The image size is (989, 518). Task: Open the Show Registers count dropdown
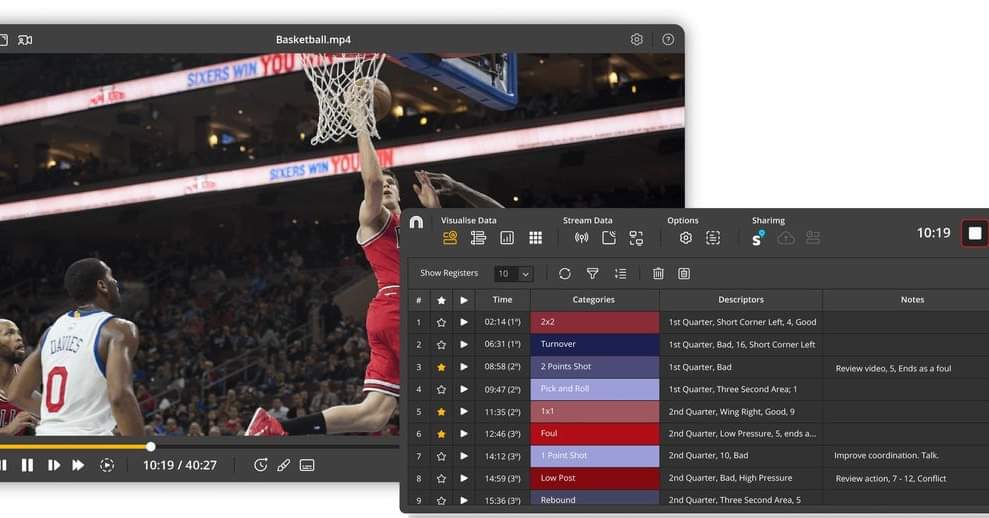click(x=513, y=273)
